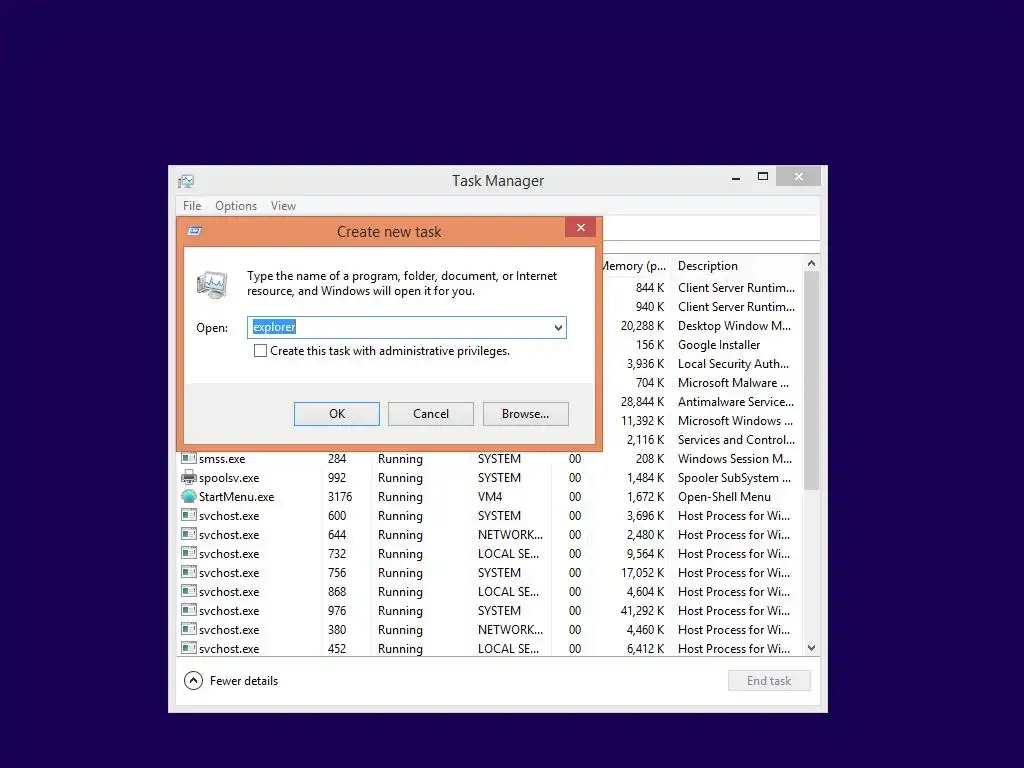Select the spoolsv.exe printer icon
Image resolution: width=1024 pixels, height=768 pixels.
pyautogui.click(x=189, y=477)
